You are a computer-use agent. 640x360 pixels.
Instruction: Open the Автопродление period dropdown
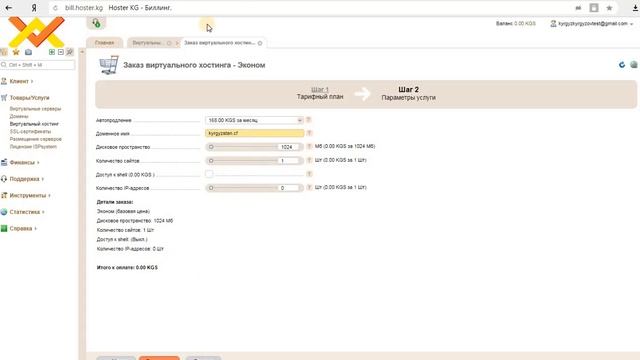(254, 120)
